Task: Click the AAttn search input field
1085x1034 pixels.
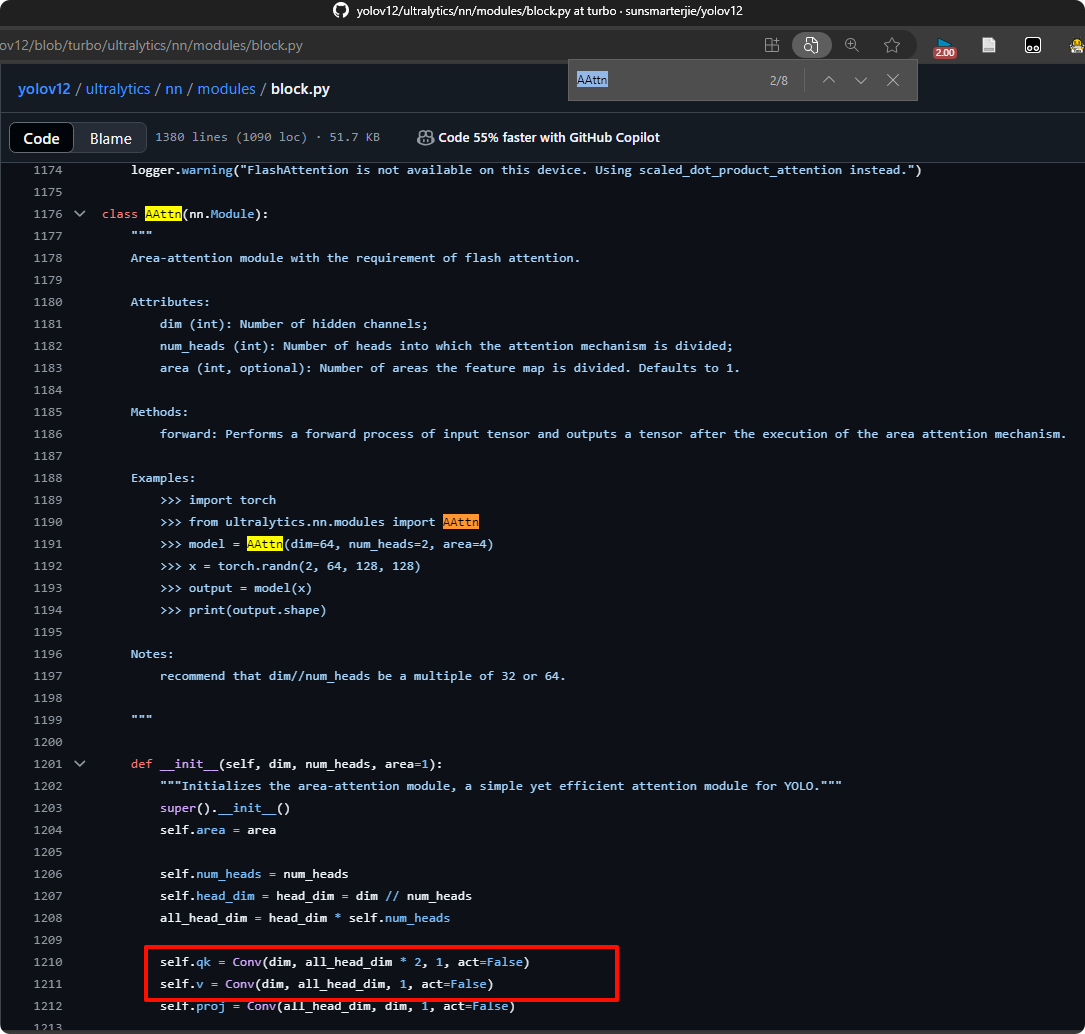Action: tap(650, 80)
